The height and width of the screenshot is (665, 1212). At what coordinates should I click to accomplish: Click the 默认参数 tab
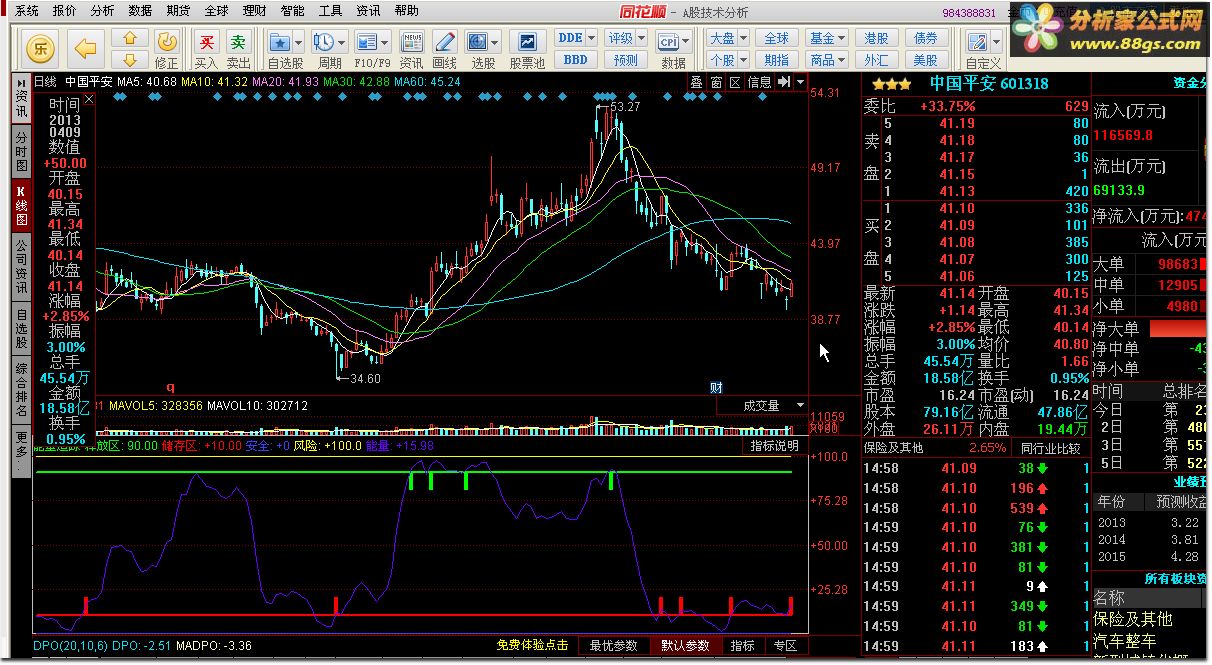click(x=685, y=646)
